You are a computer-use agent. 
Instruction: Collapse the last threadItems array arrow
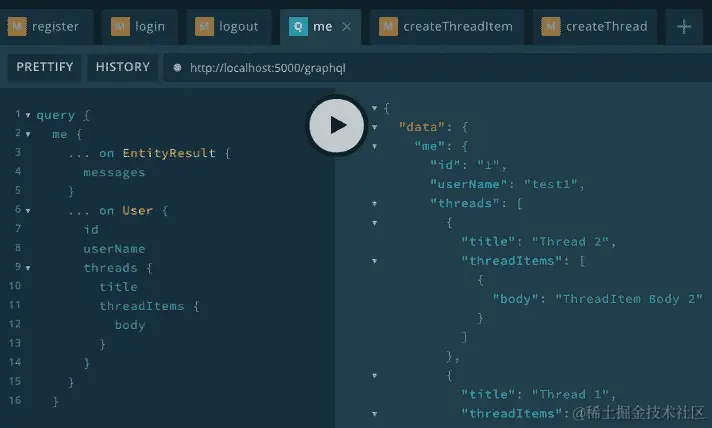pyautogui.click(x=375, y=413)
